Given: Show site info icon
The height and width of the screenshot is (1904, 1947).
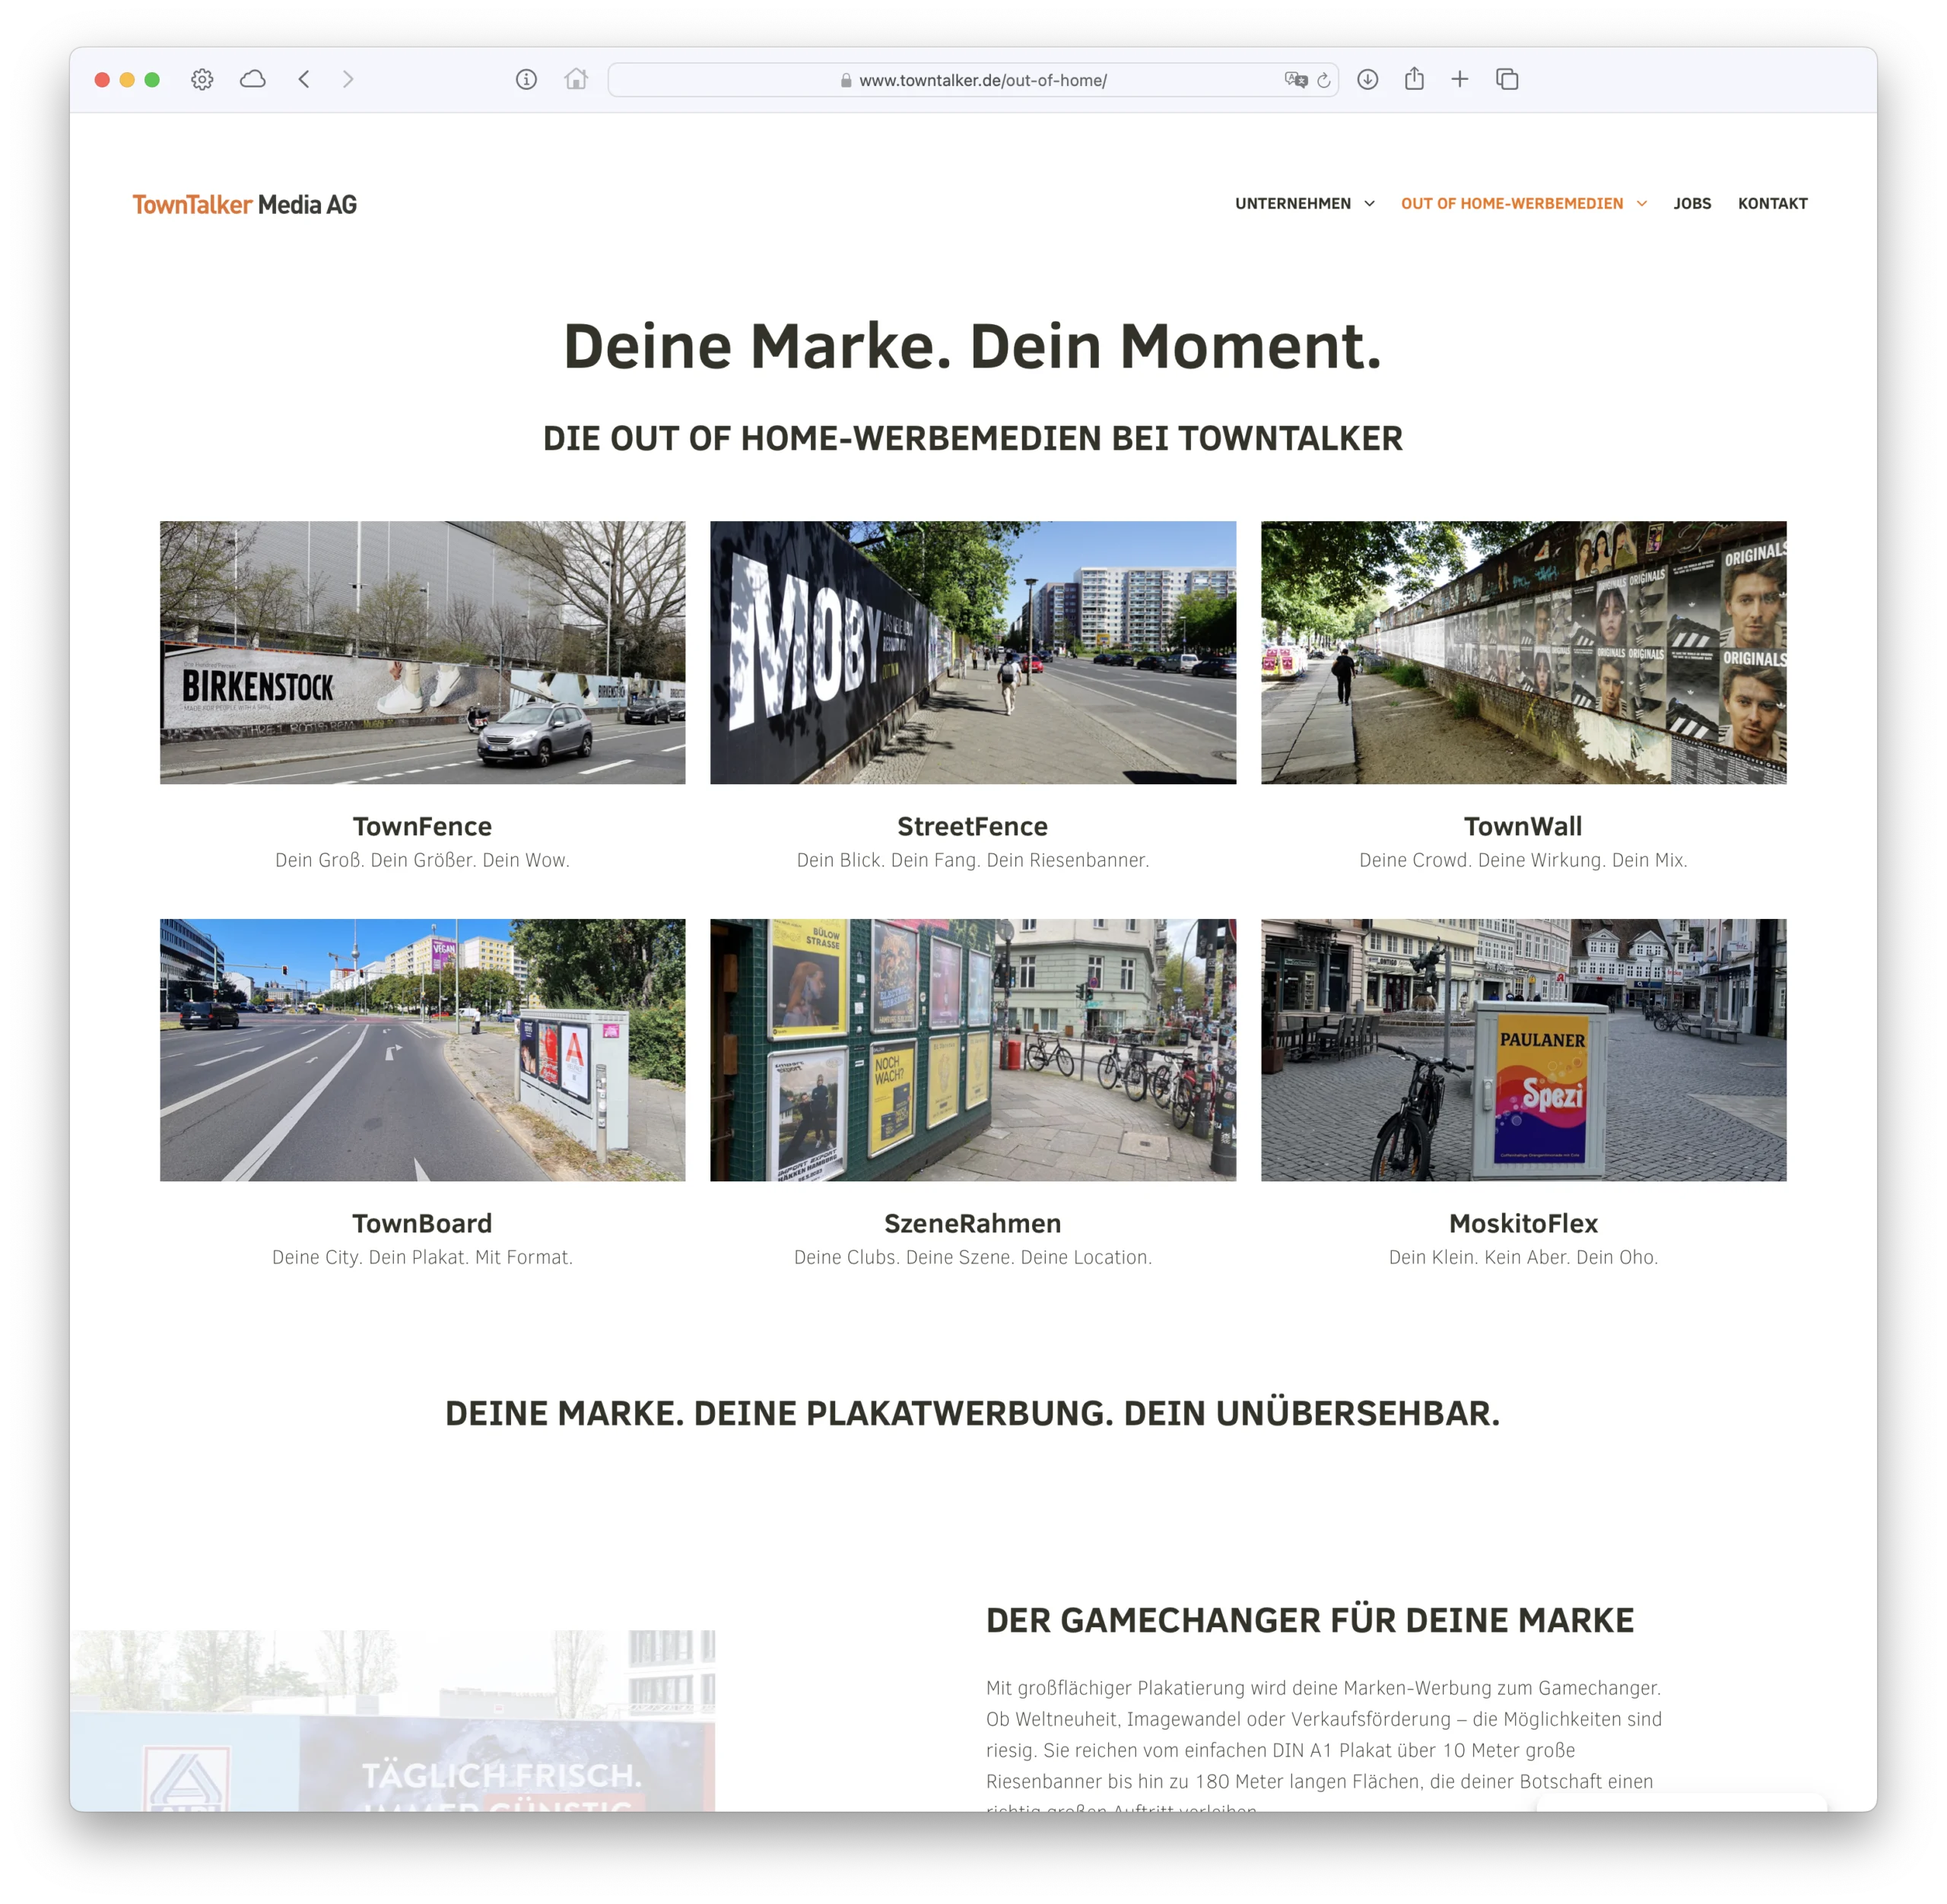Looking at the screenshot, I should point(526,79).
